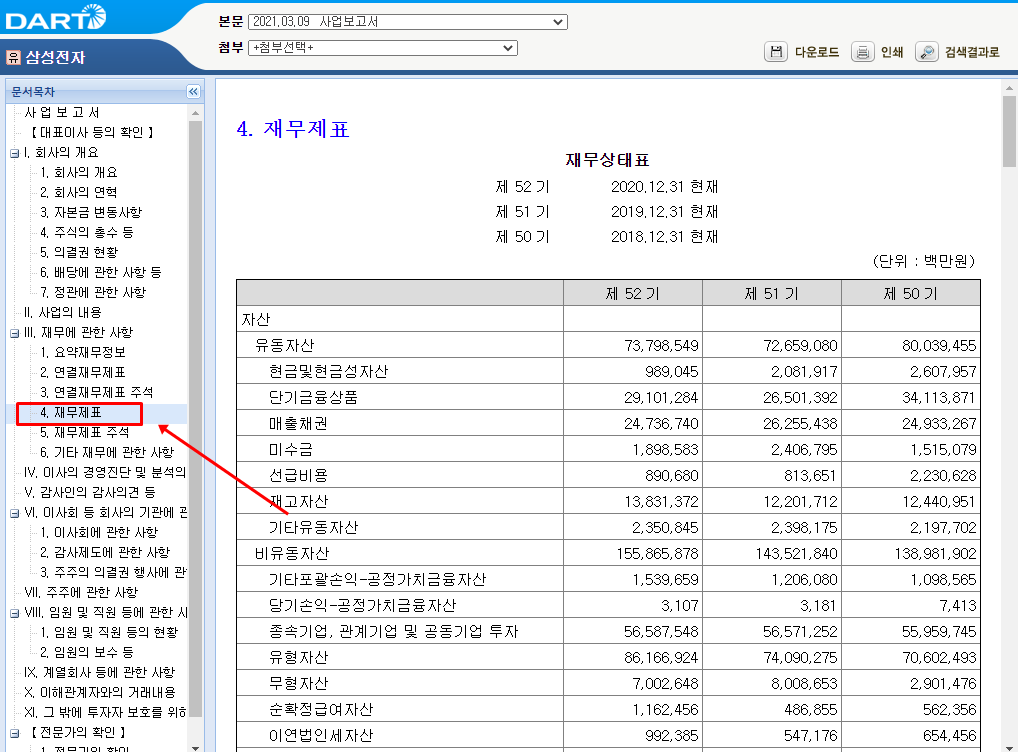Click the highlighted 4. 재무제표 menu entry

70,412
